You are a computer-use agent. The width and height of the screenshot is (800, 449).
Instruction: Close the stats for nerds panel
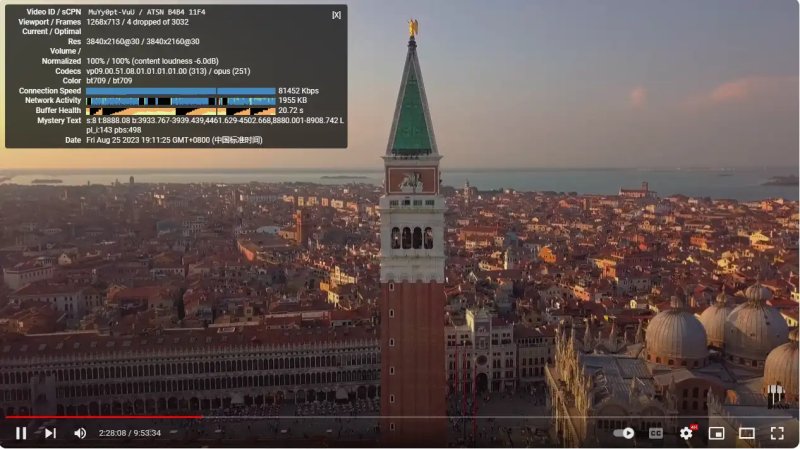click(x=336, y=15)
